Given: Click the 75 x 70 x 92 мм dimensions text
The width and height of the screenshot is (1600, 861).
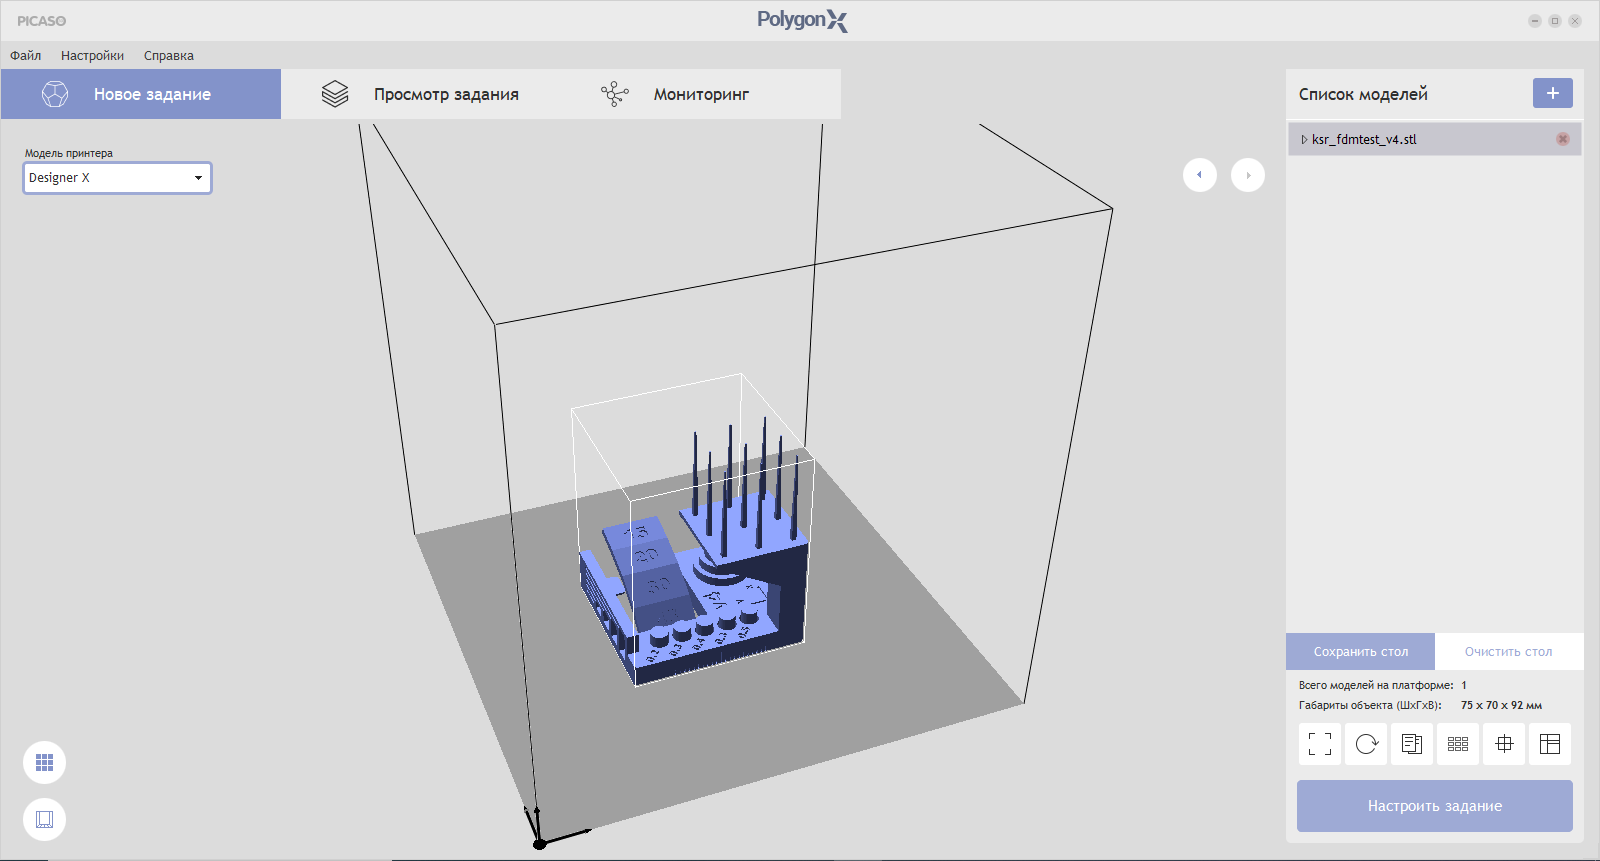Looking at the screenshot, I should [1501, 705].
